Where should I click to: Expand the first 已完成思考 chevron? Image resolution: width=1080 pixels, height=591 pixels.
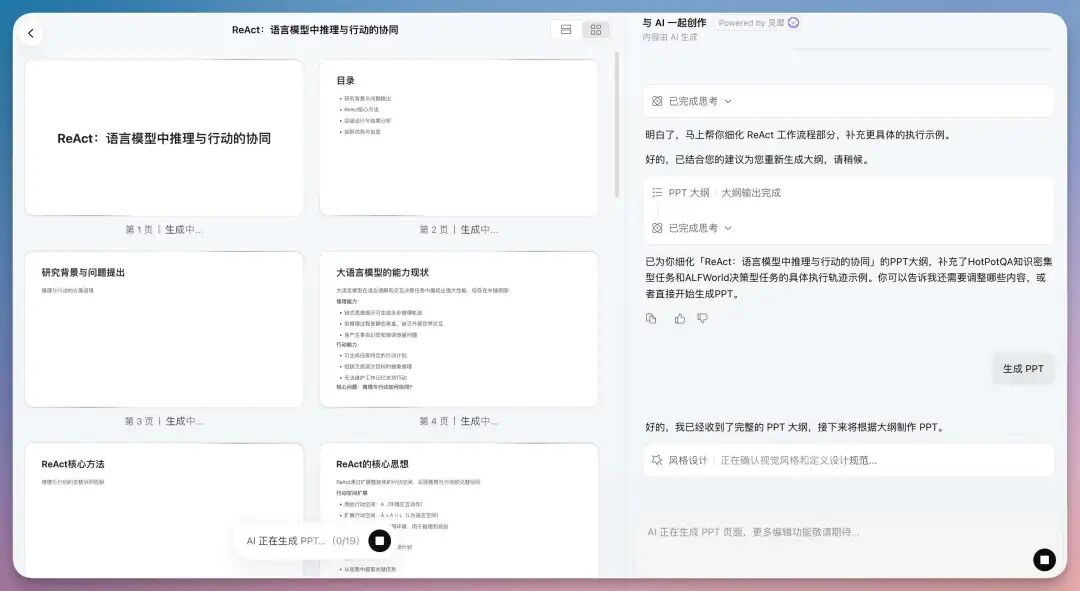click(x=728, y=101)
